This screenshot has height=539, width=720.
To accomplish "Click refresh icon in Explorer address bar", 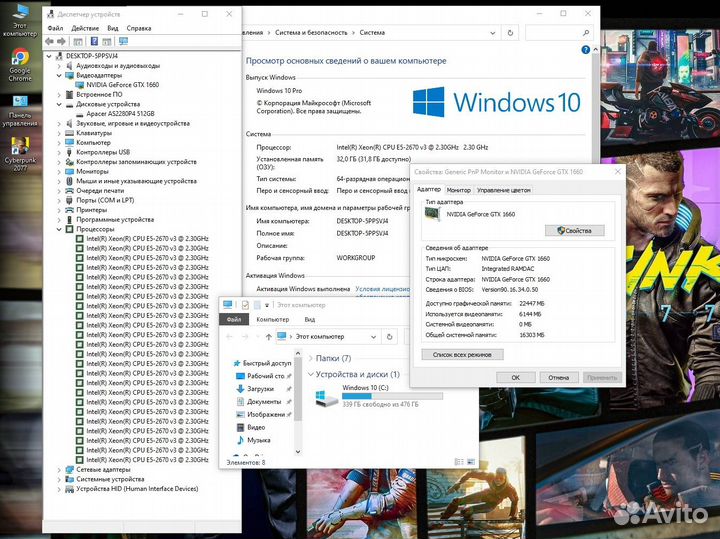I will point(389,337).
